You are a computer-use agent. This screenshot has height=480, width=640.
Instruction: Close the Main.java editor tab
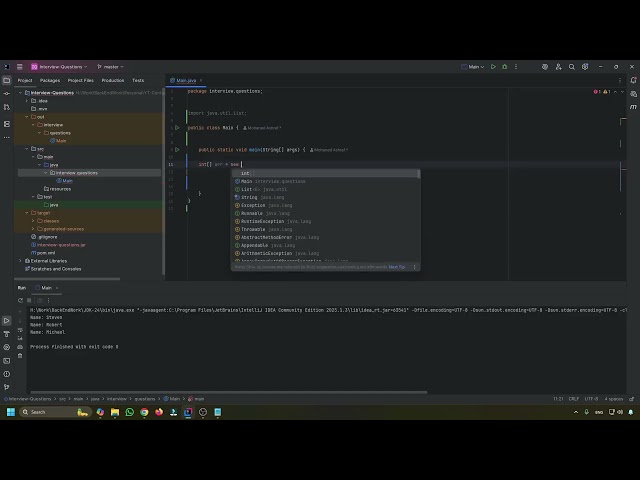pyautogui.click(x=201, y=80)
